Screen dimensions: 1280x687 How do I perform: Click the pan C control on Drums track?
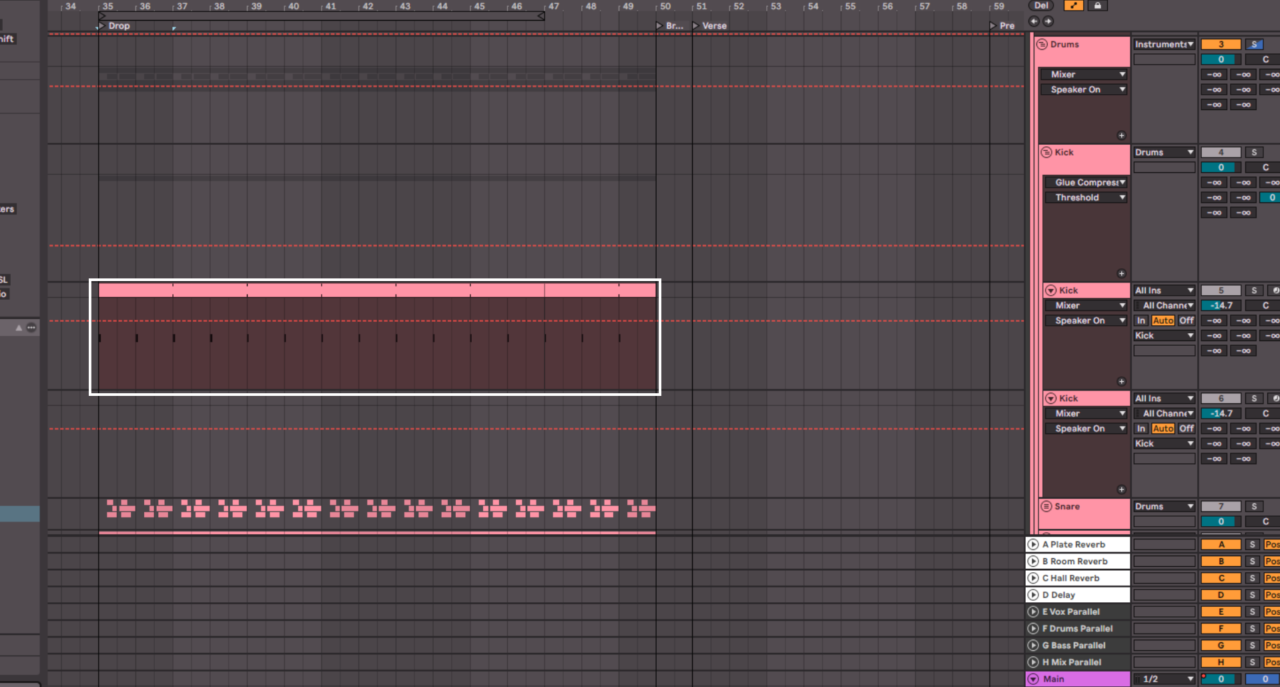[x=1264, y=59]
